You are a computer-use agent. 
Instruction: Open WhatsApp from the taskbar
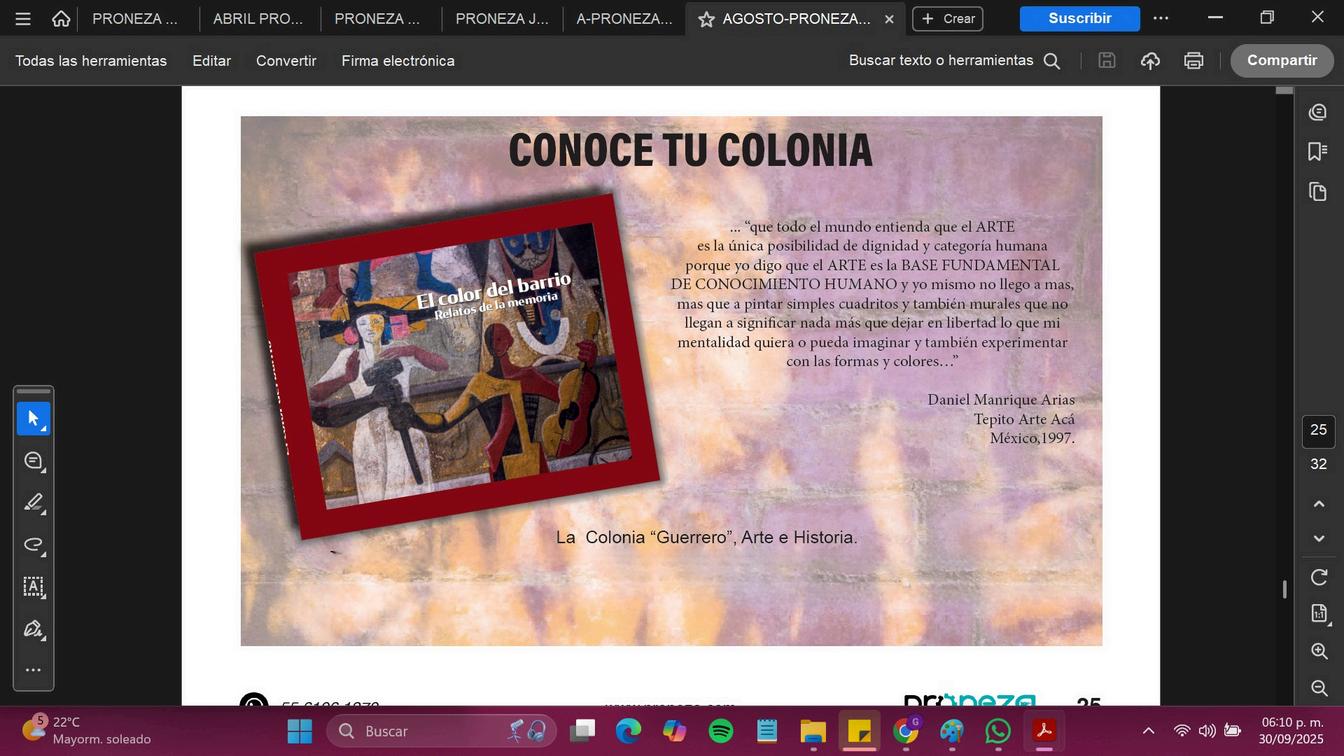998,731
